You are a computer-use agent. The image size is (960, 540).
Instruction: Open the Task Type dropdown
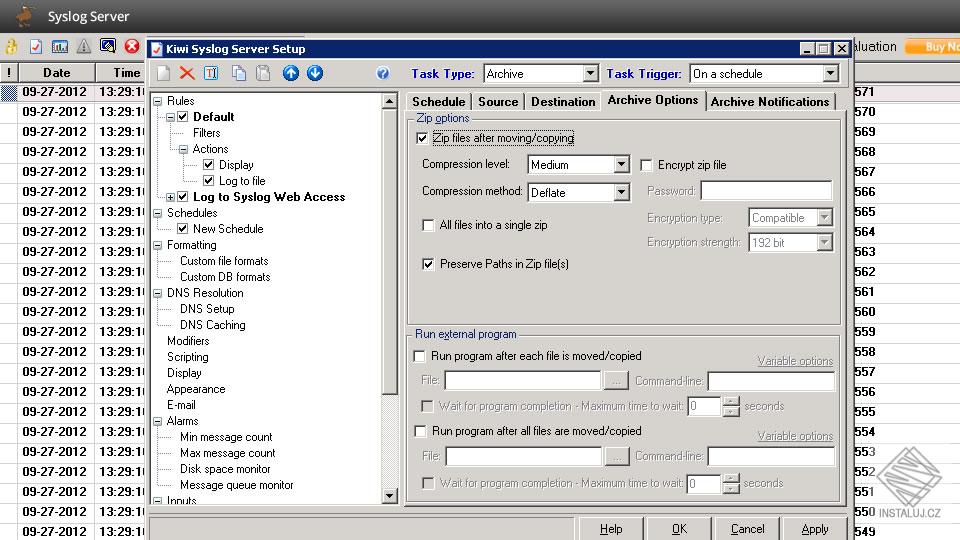pyautogui.click(x=590, y=73)
